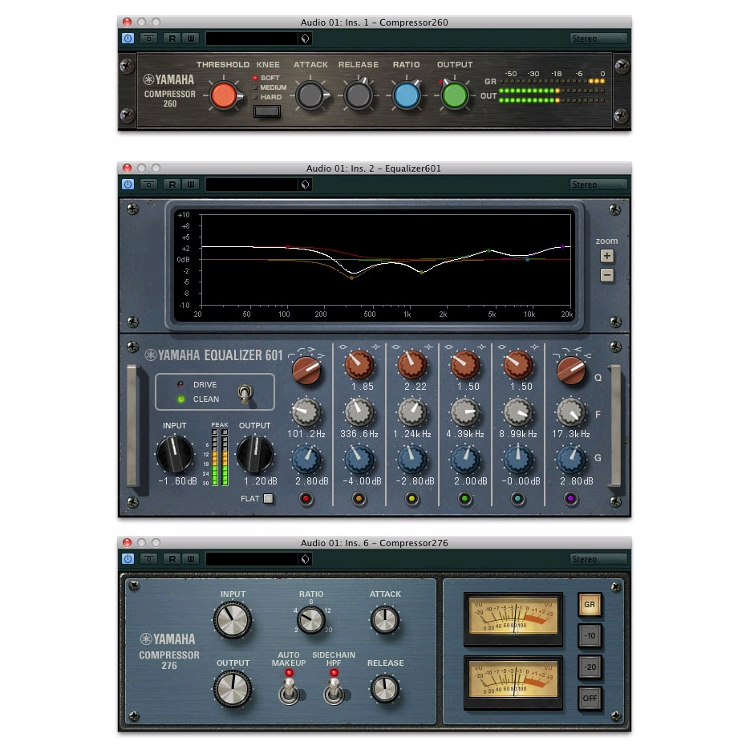Click the button between bypass and R in Compressor260
This screenshot has width=750, height=750.
[x=149, y=38]
